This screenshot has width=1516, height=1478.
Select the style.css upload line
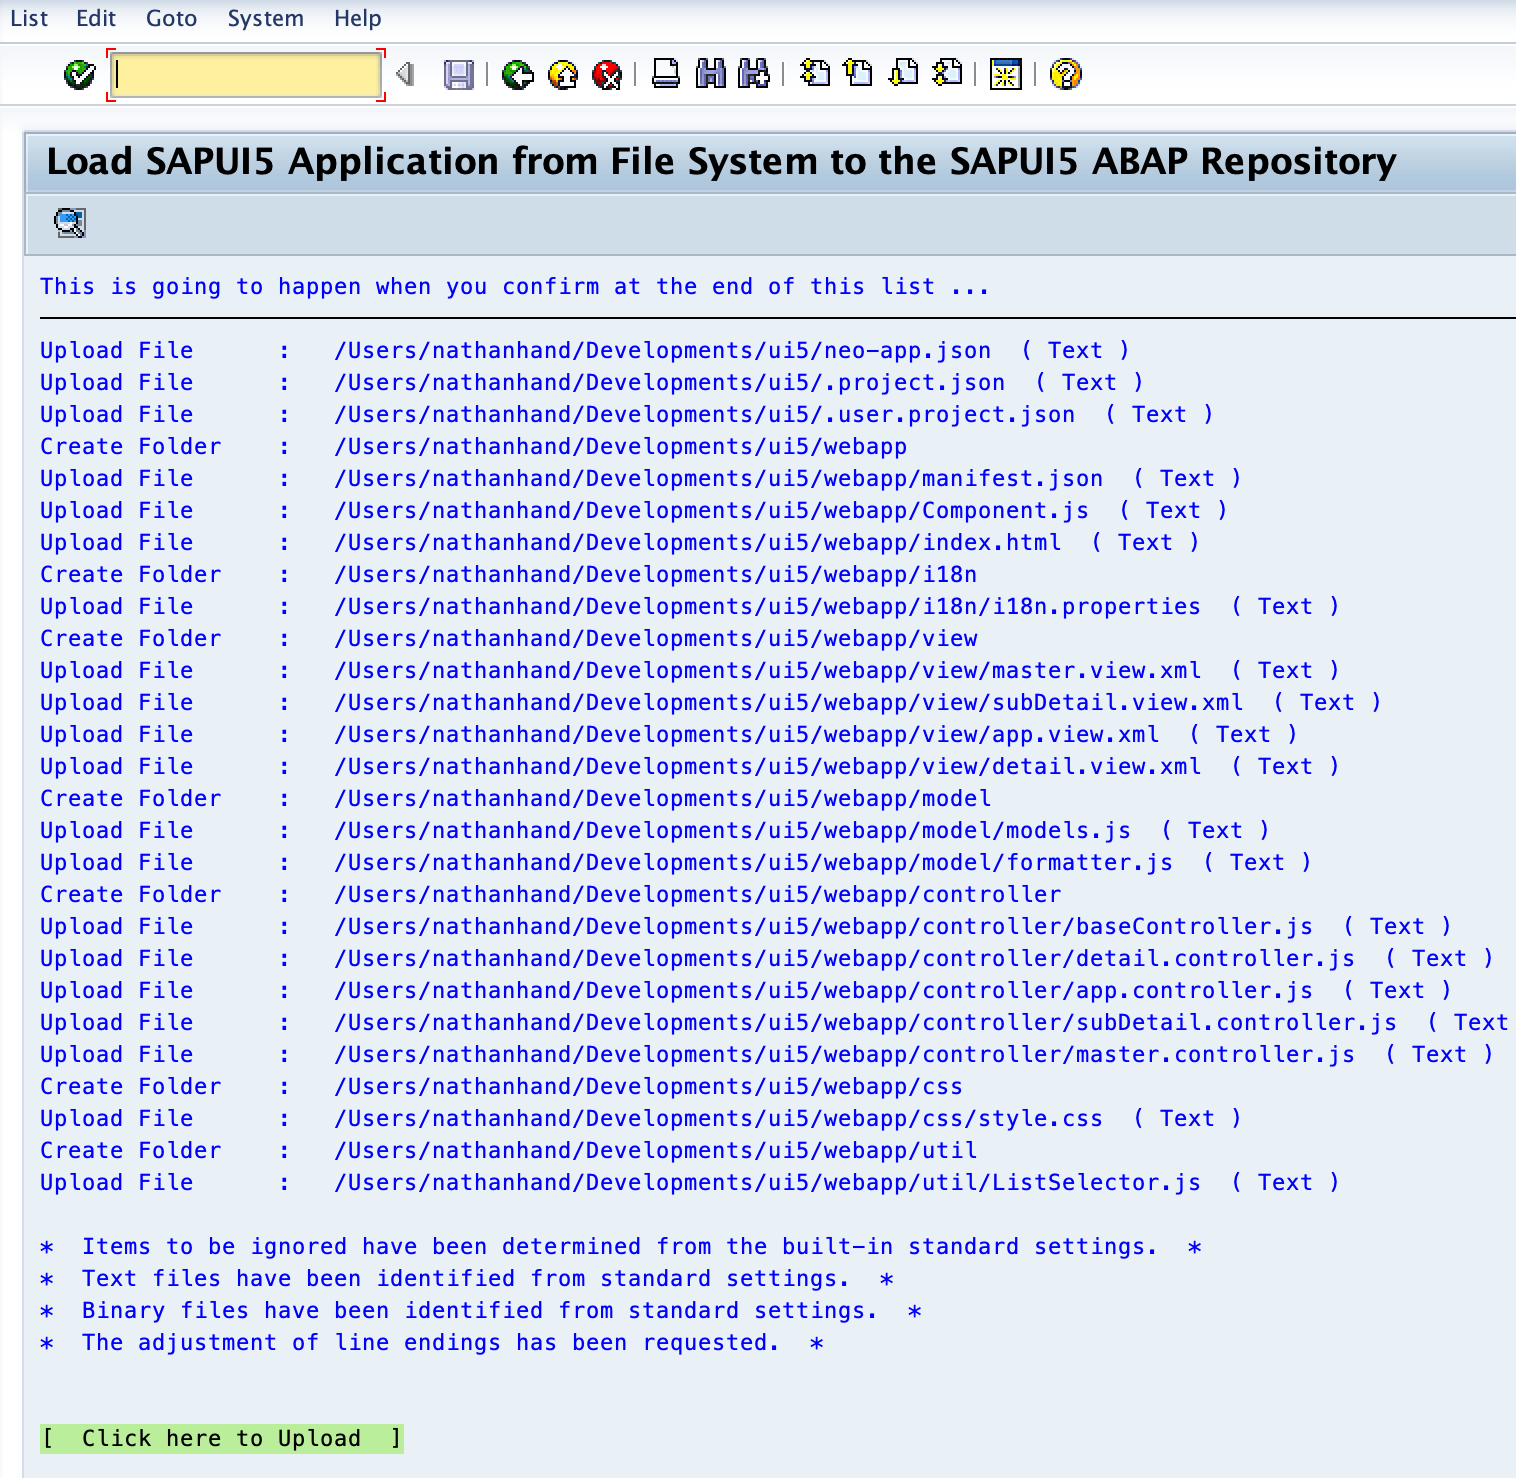641,1118
